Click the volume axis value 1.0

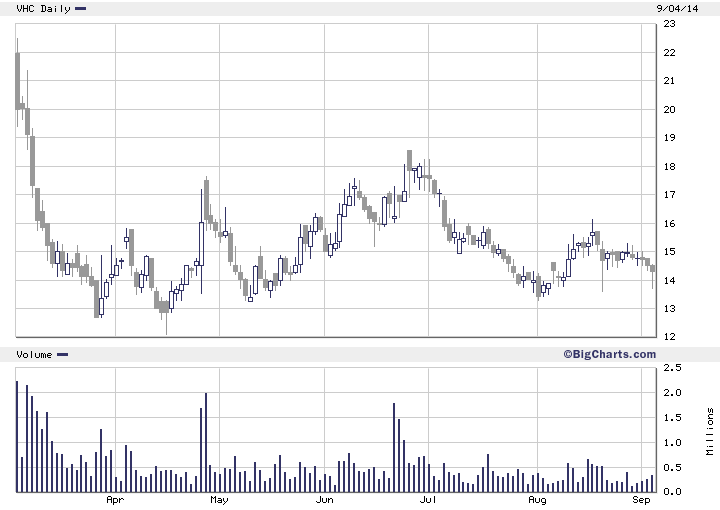pyautogui.click(x=672, y=443)
